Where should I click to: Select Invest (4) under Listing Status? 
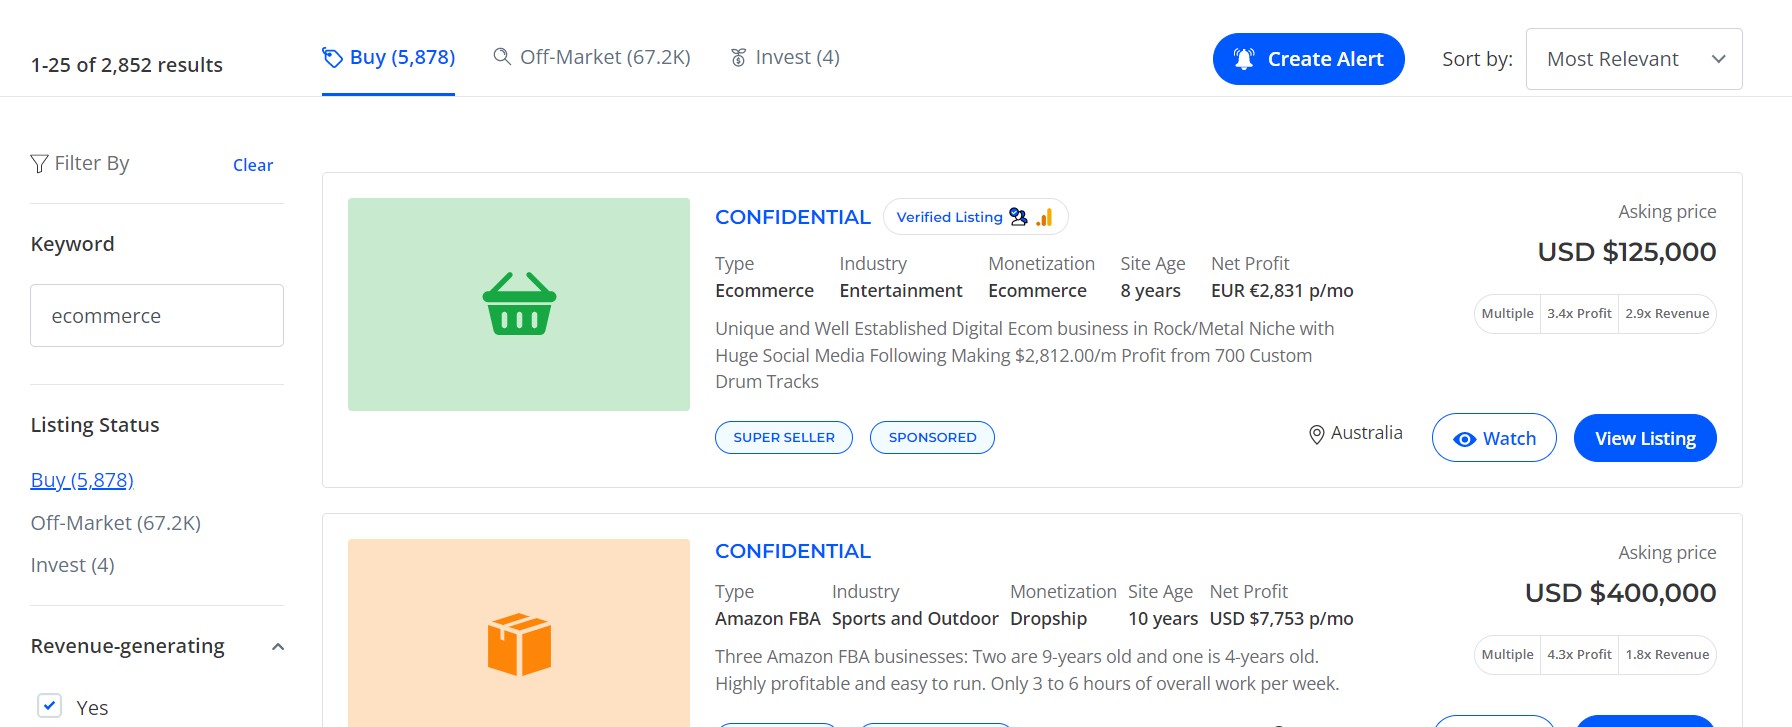click(x=73, y=565)
